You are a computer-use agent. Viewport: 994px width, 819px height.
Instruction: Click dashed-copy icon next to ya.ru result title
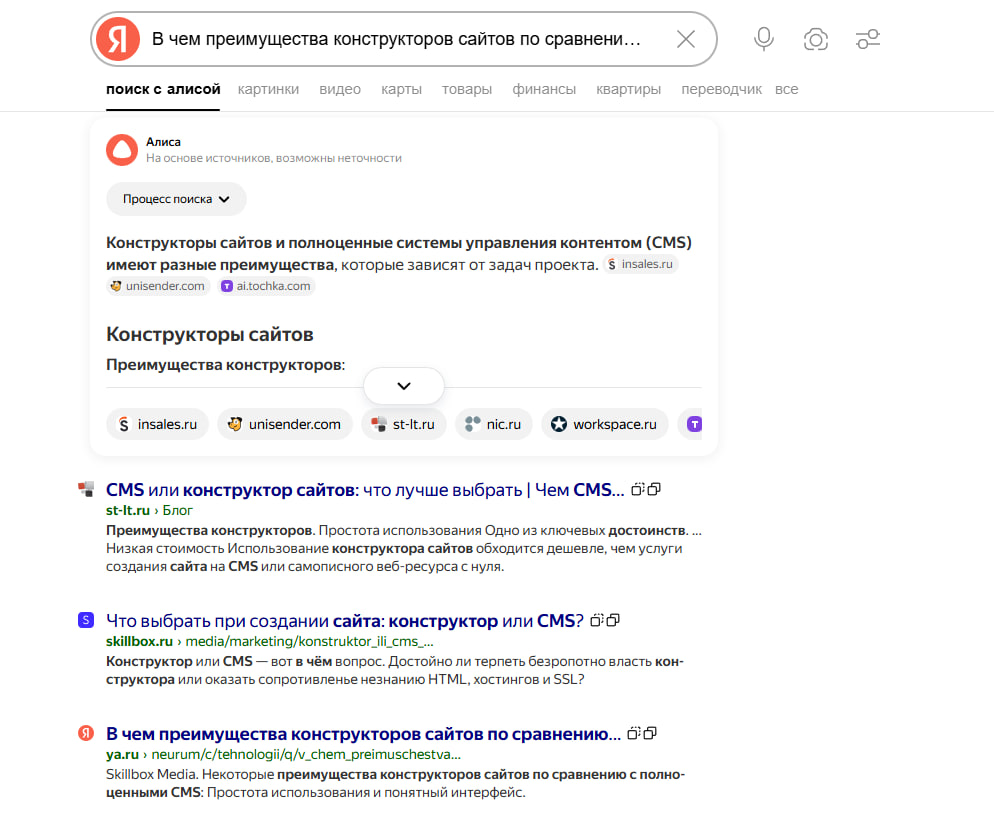pyautogui.click(x=634, y=733)
